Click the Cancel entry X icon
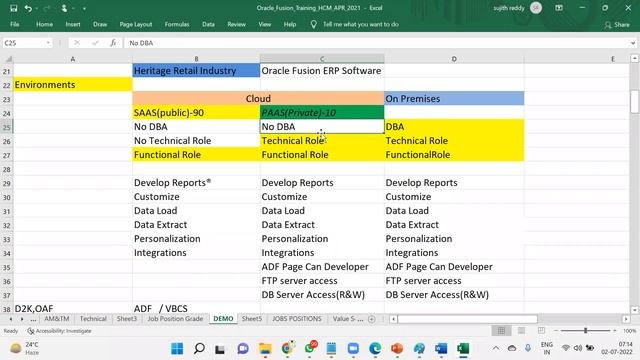 click(77, 43)
